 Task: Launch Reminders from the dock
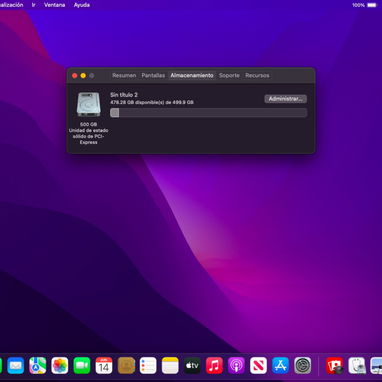pos(148,366)
